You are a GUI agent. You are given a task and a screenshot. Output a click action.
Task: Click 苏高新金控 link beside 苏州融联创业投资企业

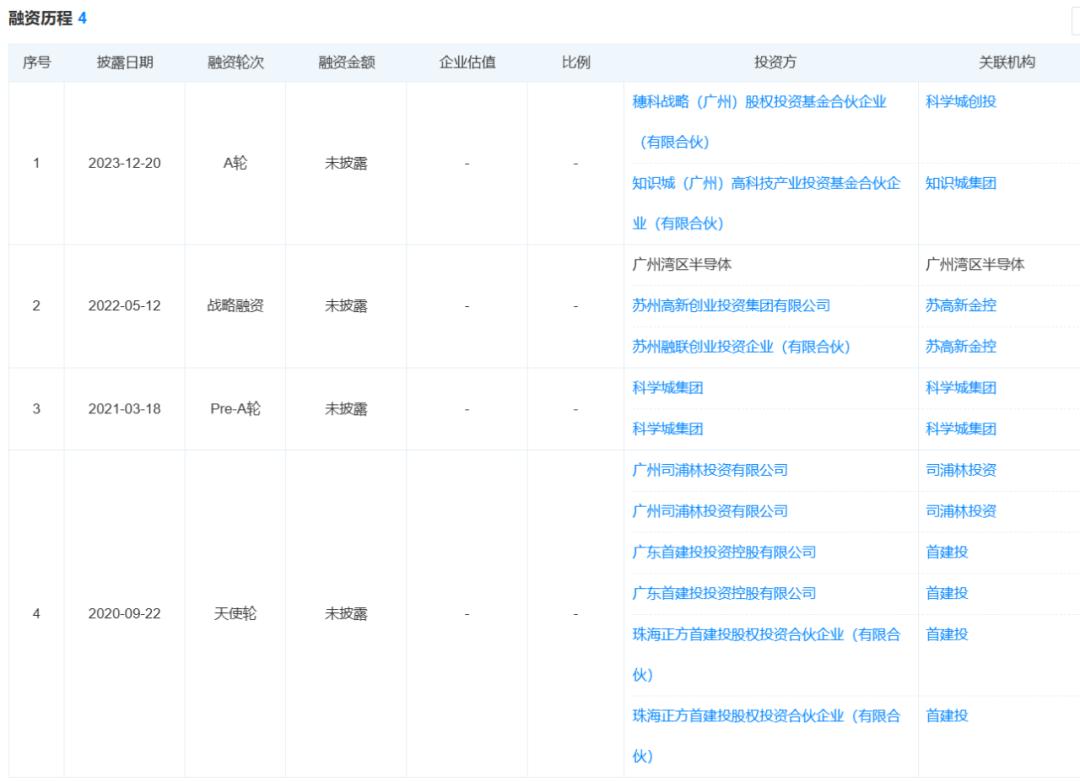tap(960, 347)
